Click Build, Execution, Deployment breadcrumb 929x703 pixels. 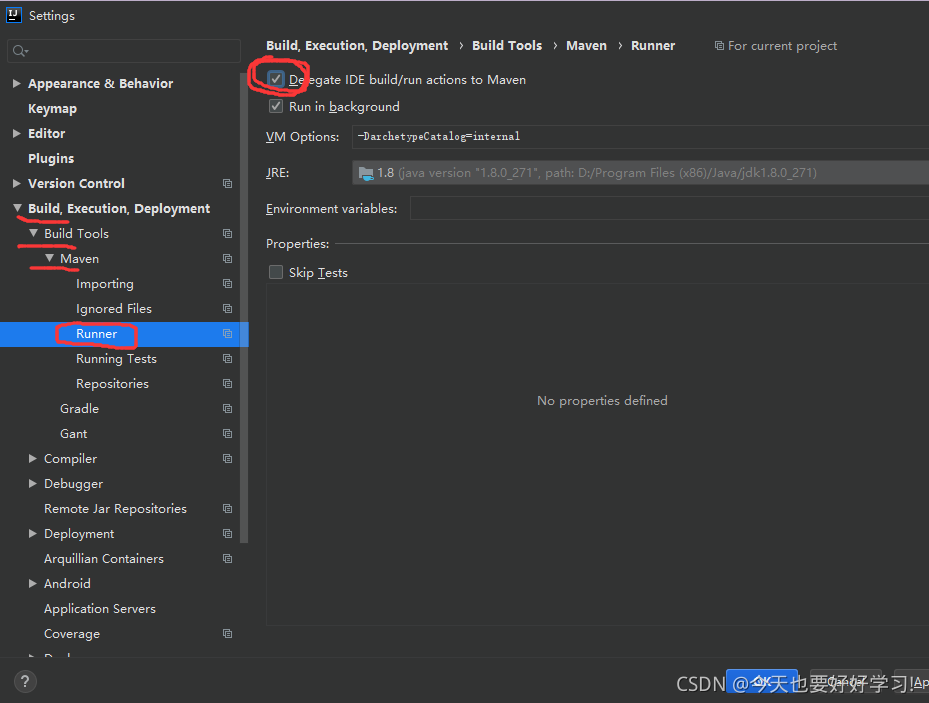click(x=357, y=46)
